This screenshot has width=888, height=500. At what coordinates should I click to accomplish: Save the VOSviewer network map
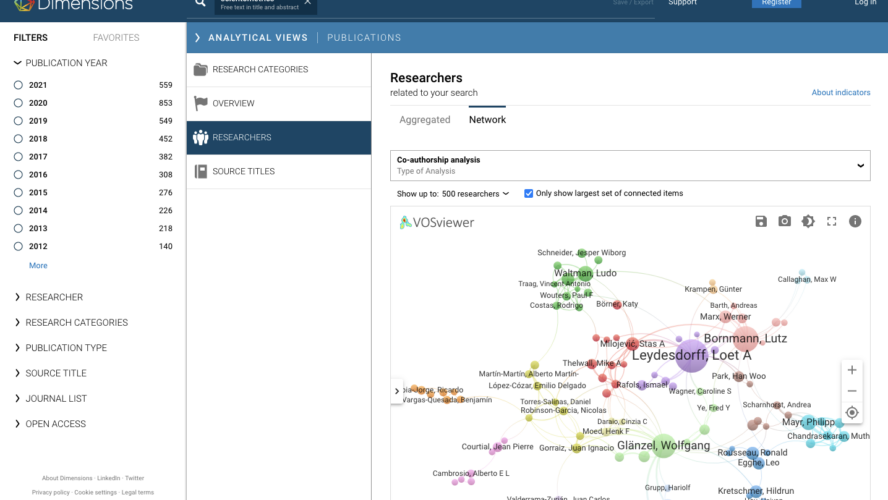(761, 221)
